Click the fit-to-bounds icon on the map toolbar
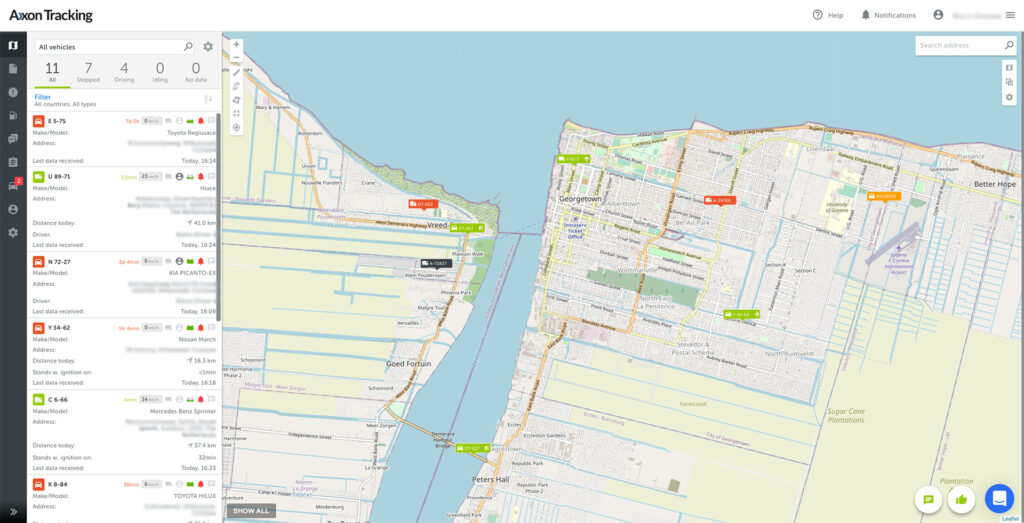 click(x=236, y=113)
